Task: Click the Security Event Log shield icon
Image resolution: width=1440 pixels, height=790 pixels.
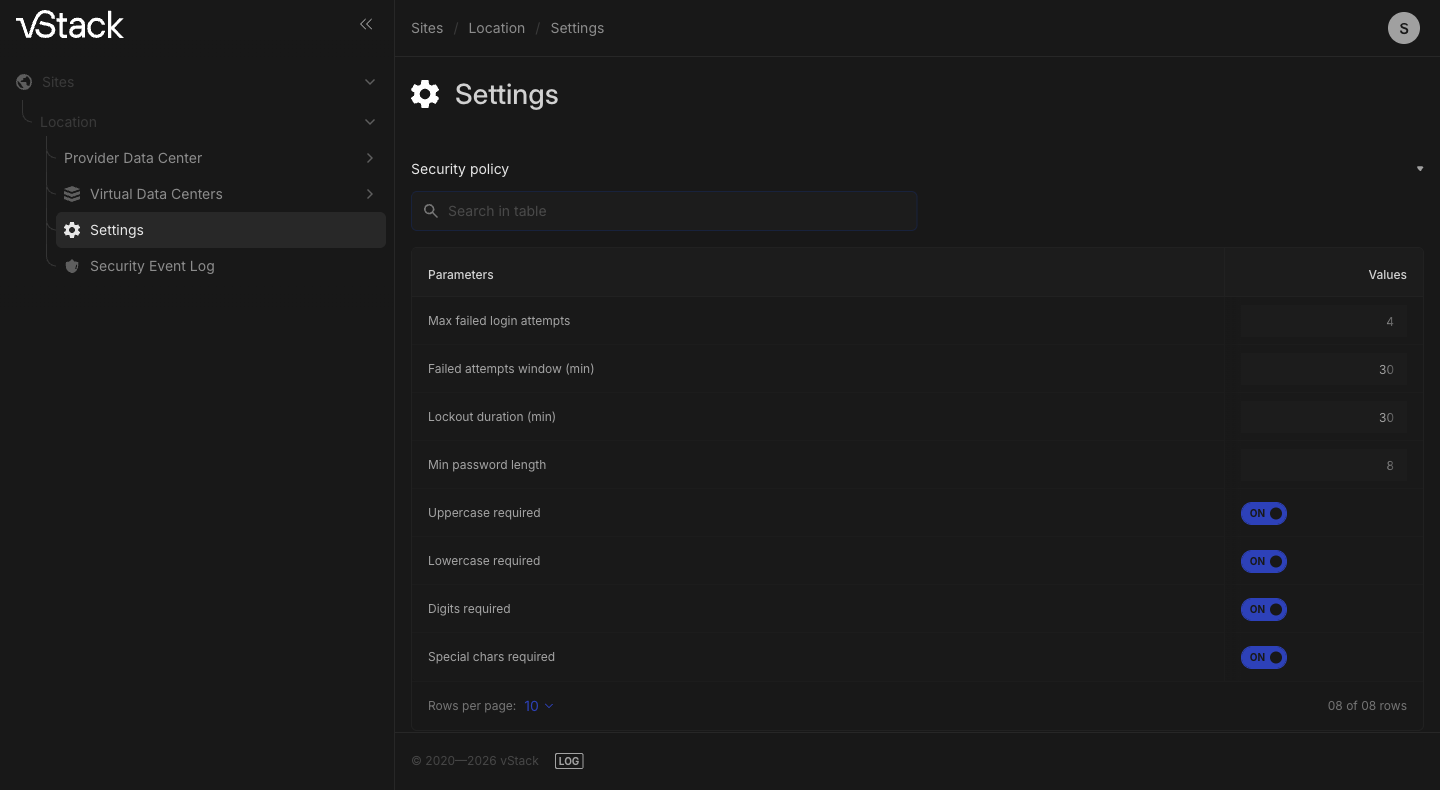Action: [72, 266]
